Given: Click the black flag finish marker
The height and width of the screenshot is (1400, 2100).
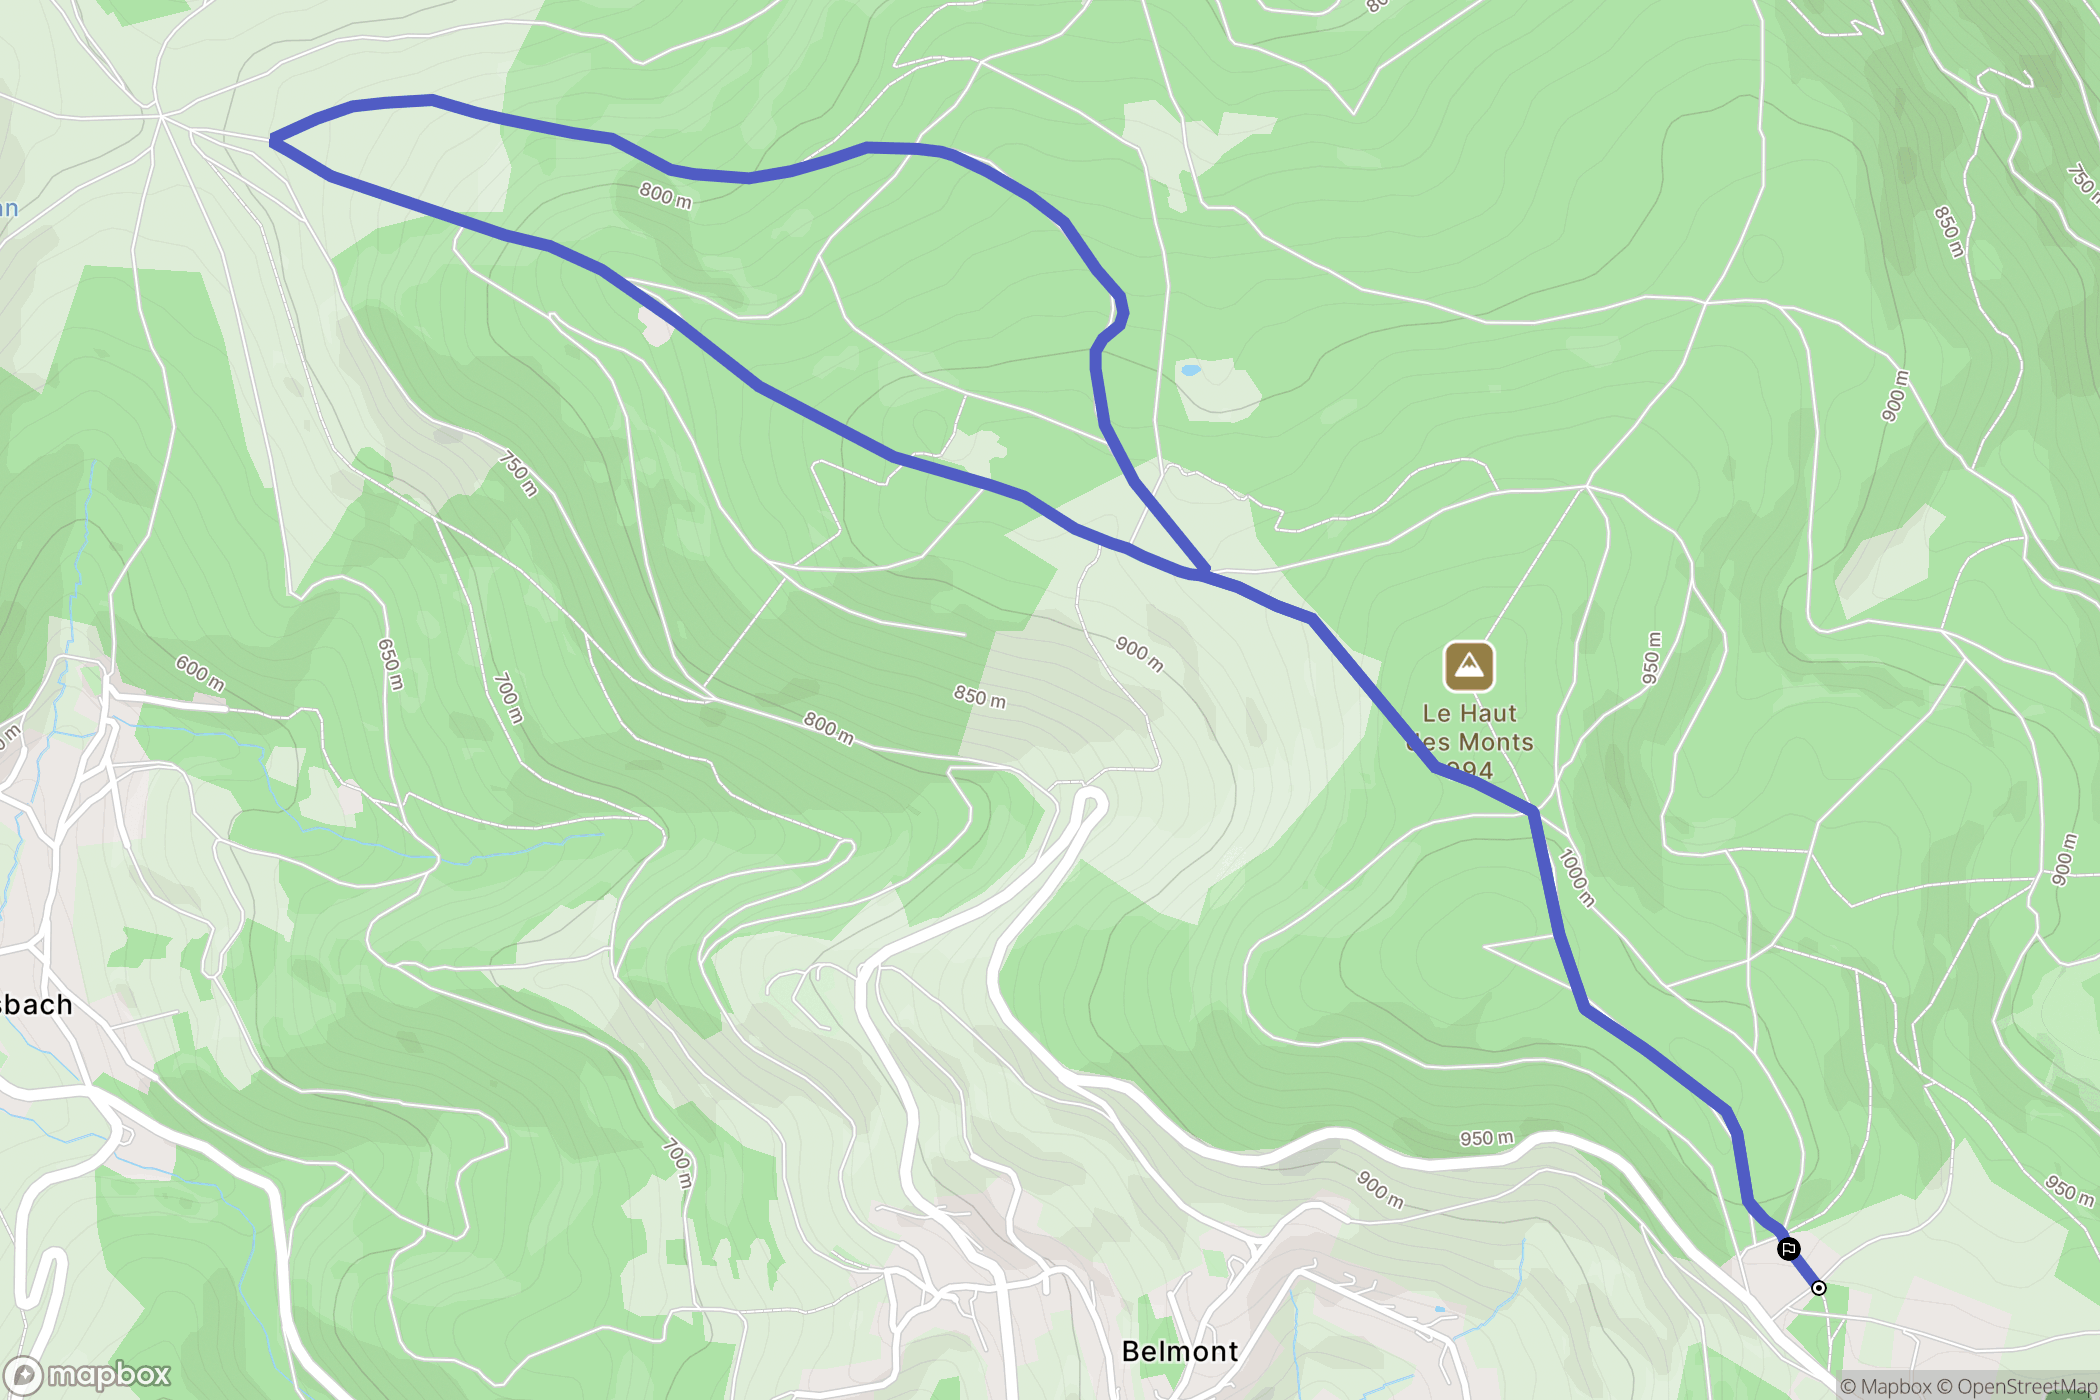Looking at the screenshot, I should coord(1788,1249).
